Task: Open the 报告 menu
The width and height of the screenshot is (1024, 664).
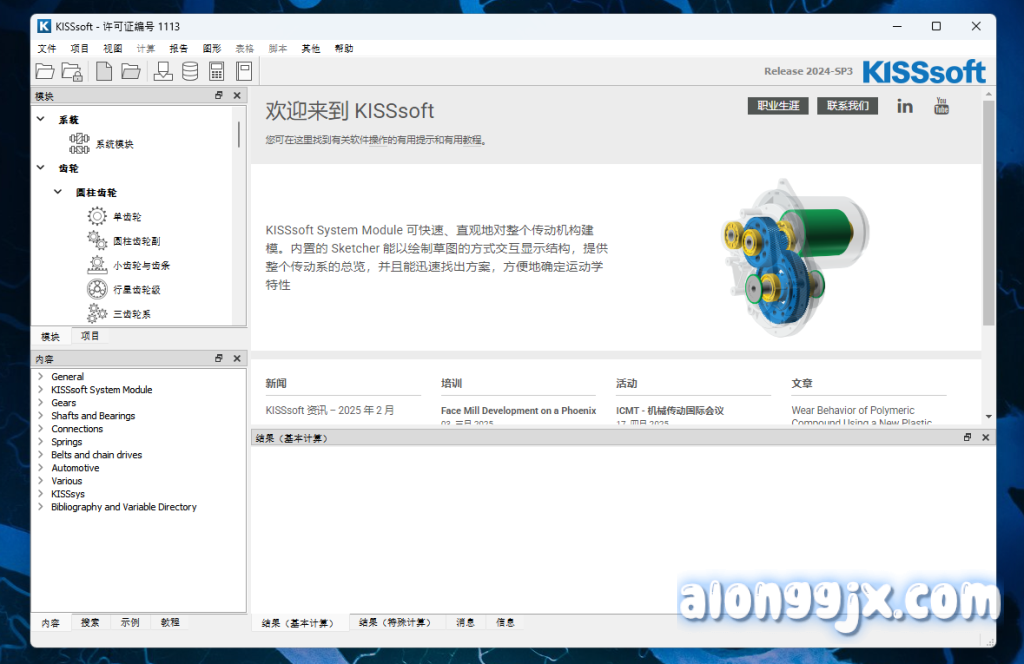Action: (178, 48)
